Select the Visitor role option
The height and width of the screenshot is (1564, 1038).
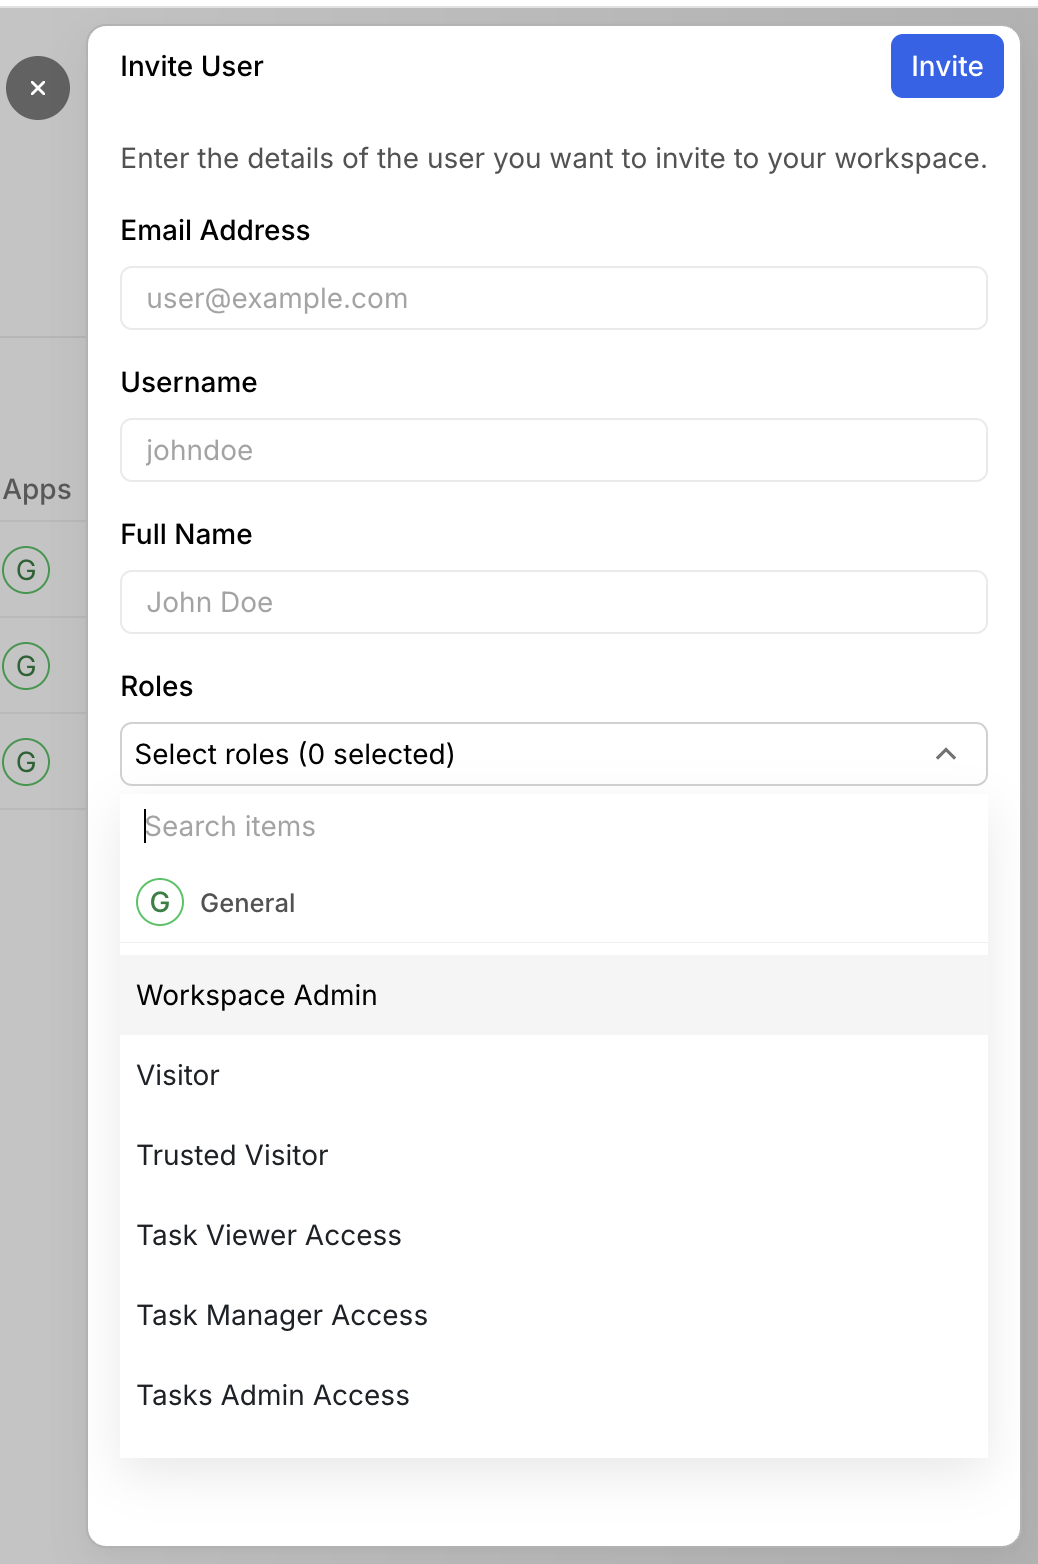[178, 1075]
